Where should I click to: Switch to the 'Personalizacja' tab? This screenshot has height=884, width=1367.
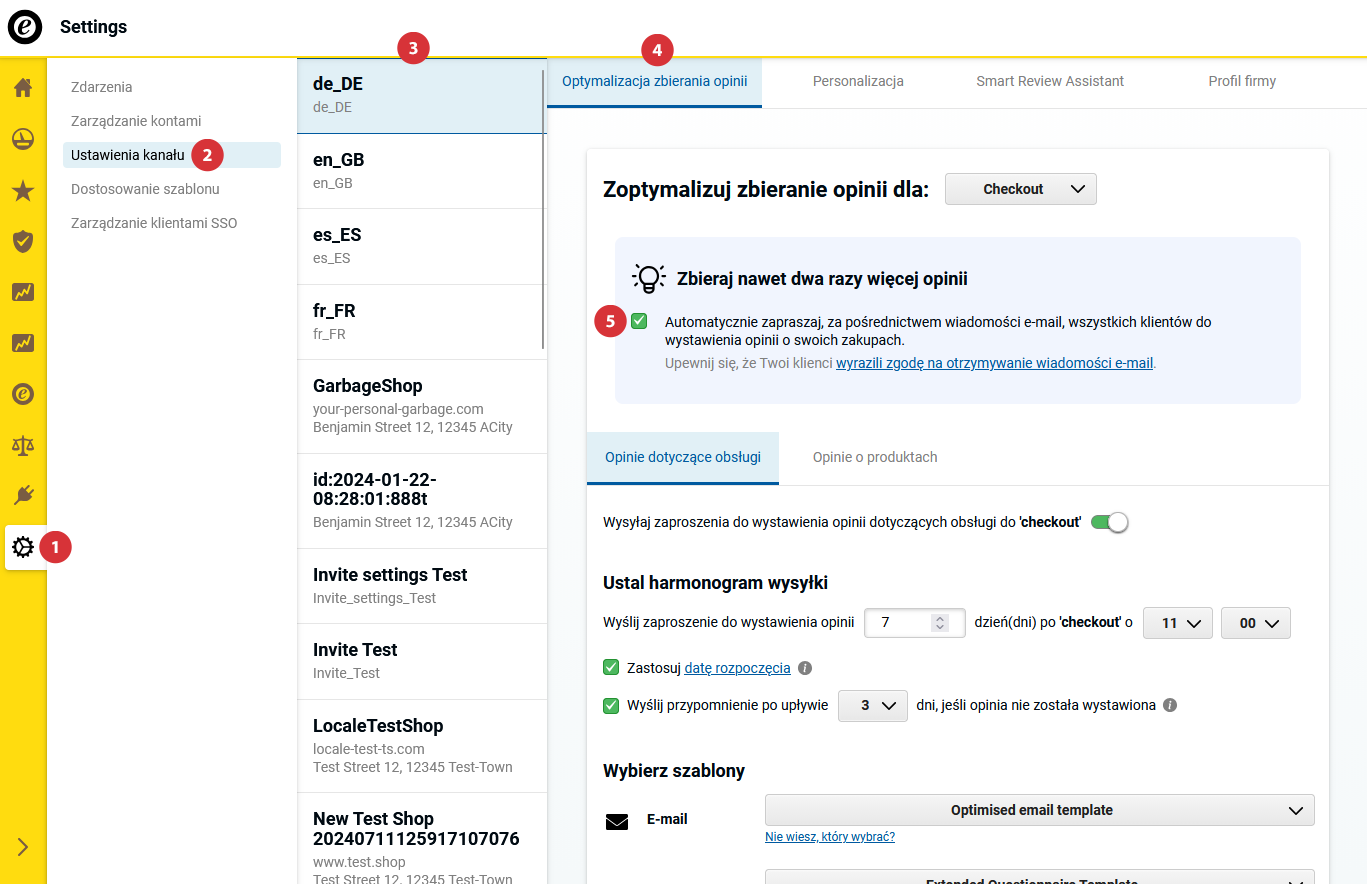(858, 81)
